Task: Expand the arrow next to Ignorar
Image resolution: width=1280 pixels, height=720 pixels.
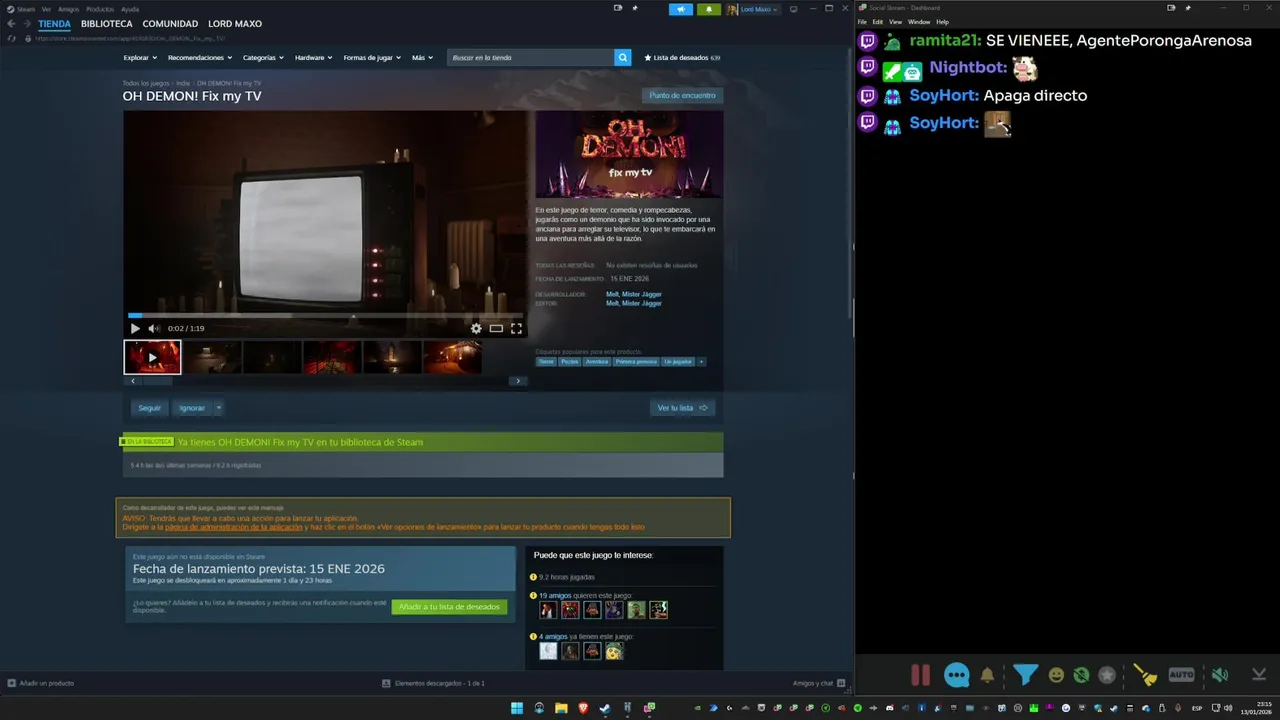Action: pos(218,408)
